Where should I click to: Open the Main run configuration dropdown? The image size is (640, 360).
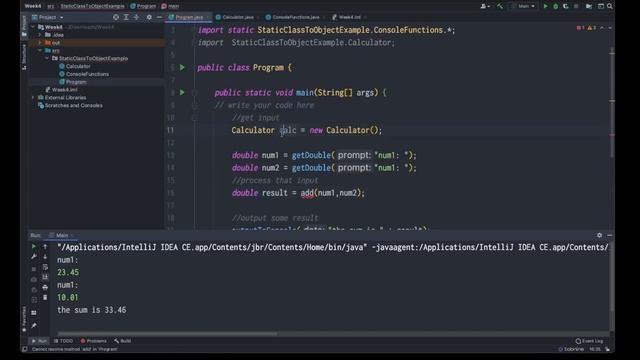523,6
